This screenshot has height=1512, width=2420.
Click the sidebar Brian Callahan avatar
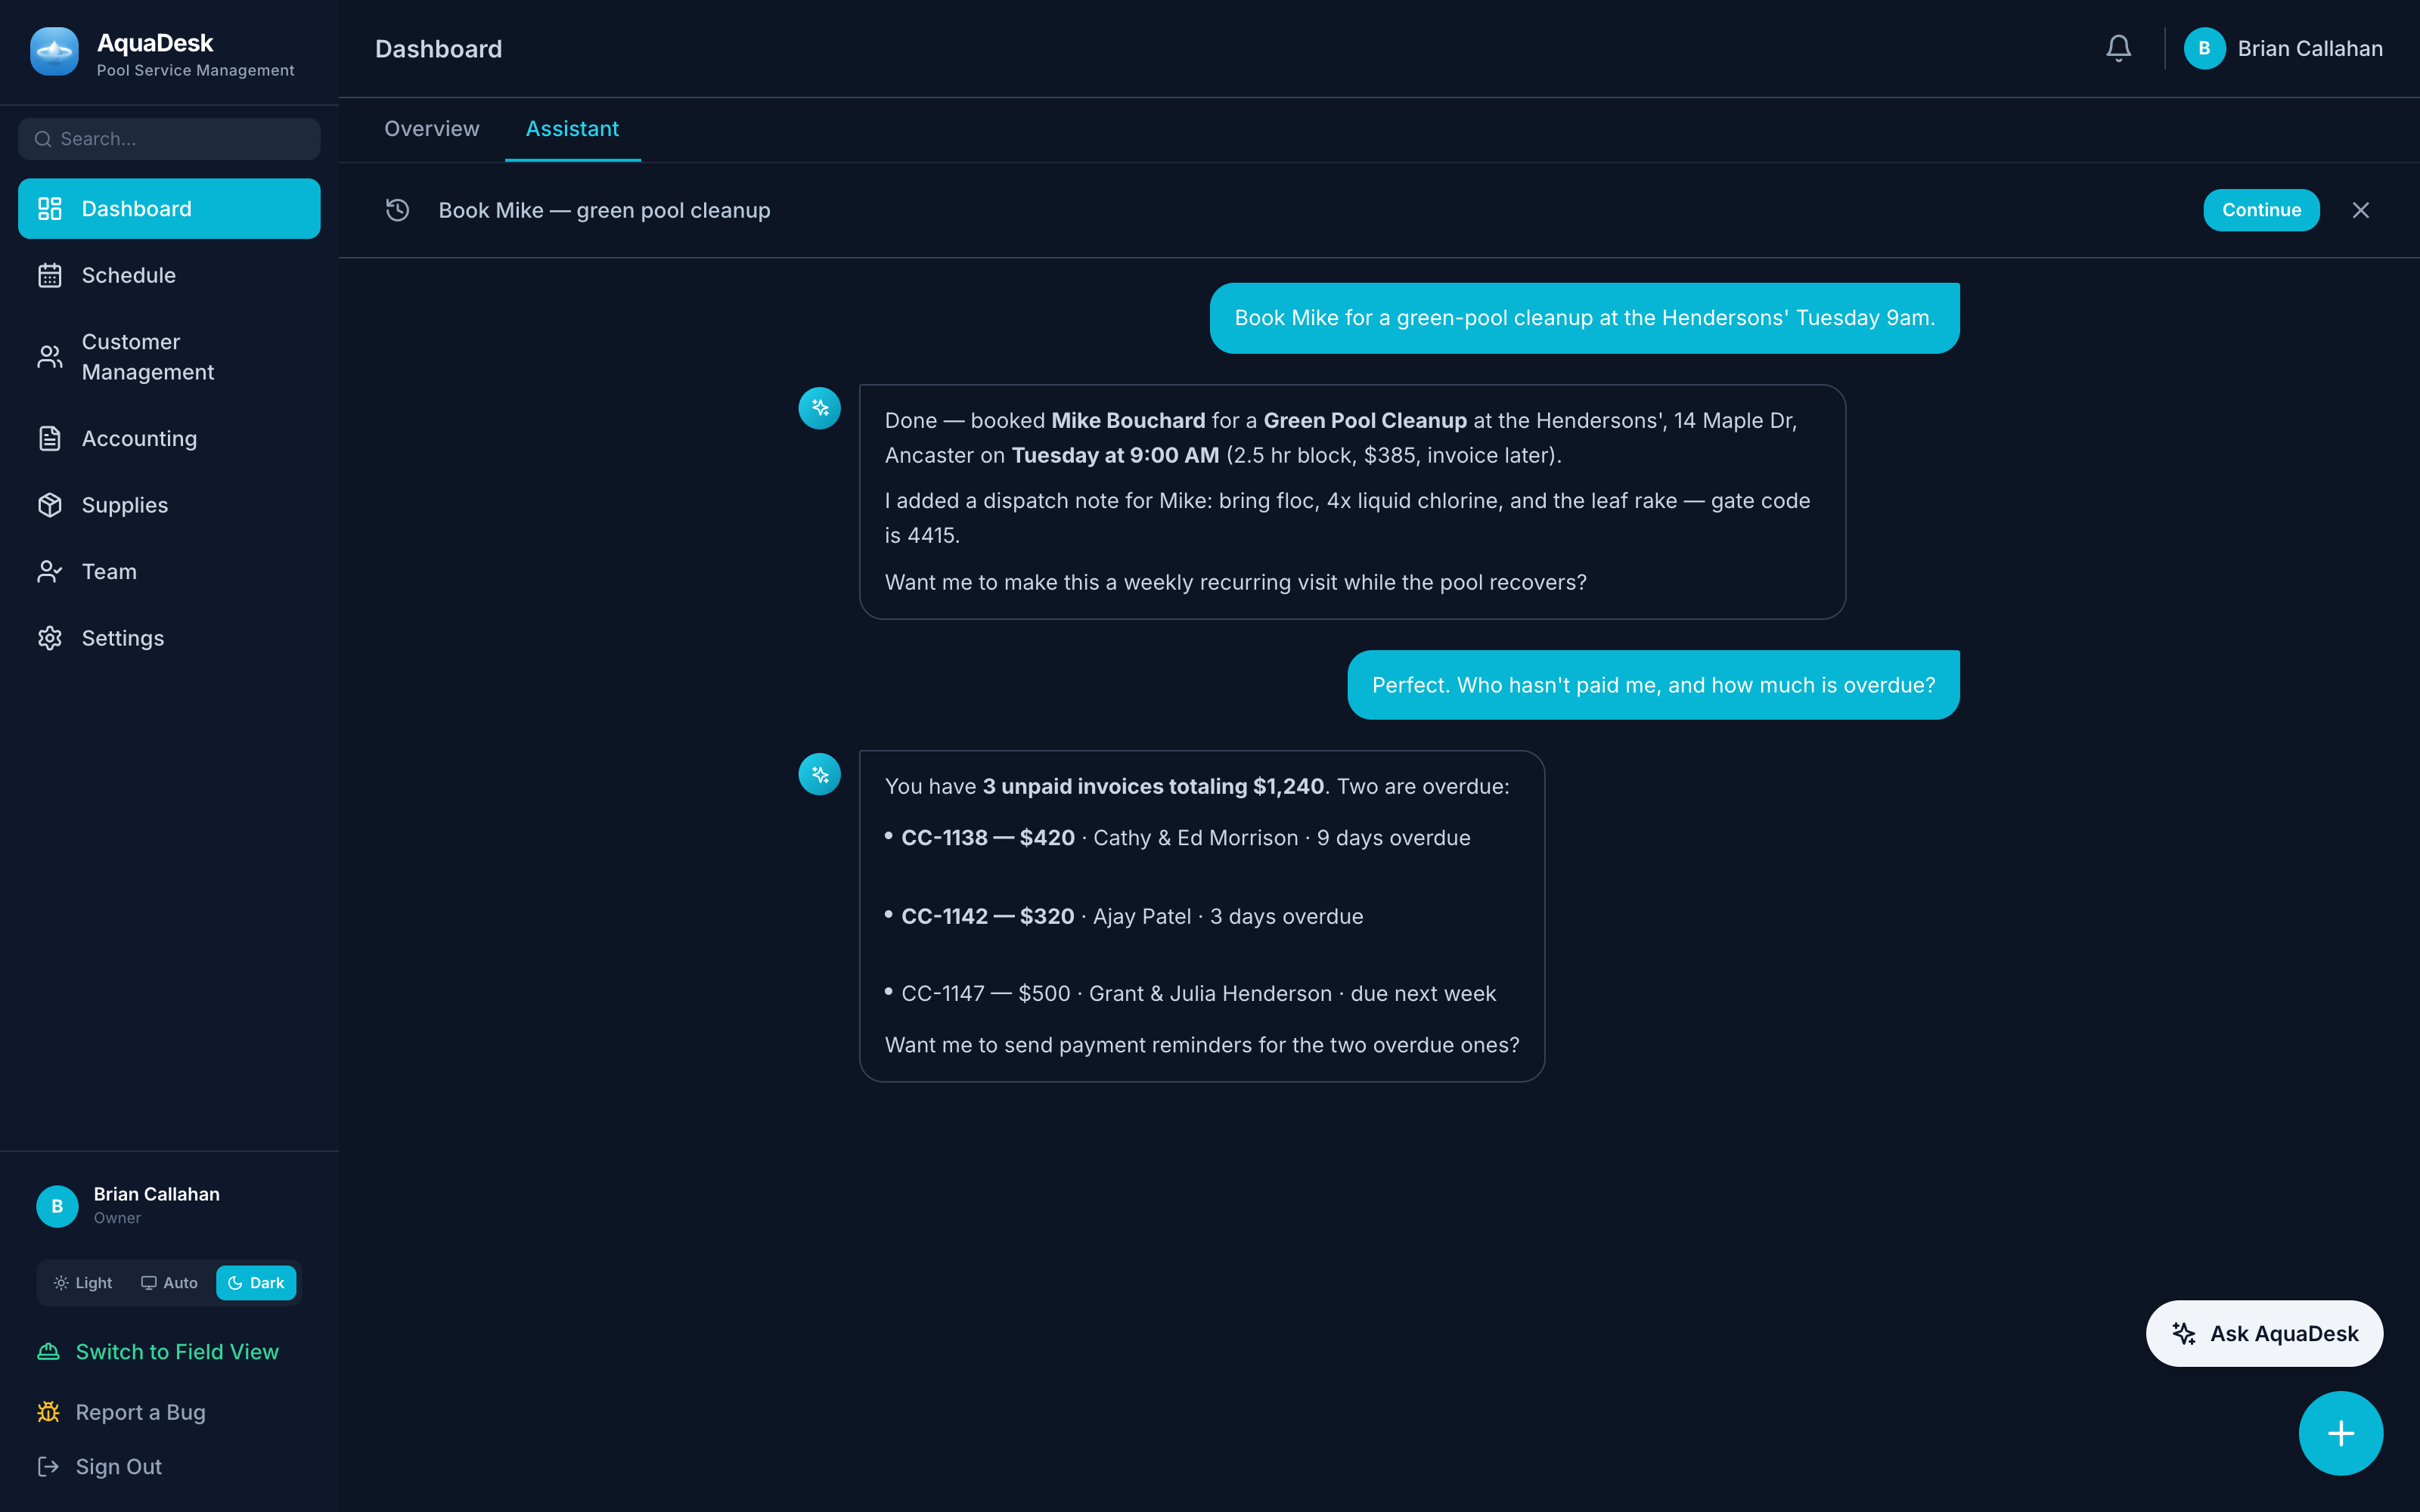57,1206
